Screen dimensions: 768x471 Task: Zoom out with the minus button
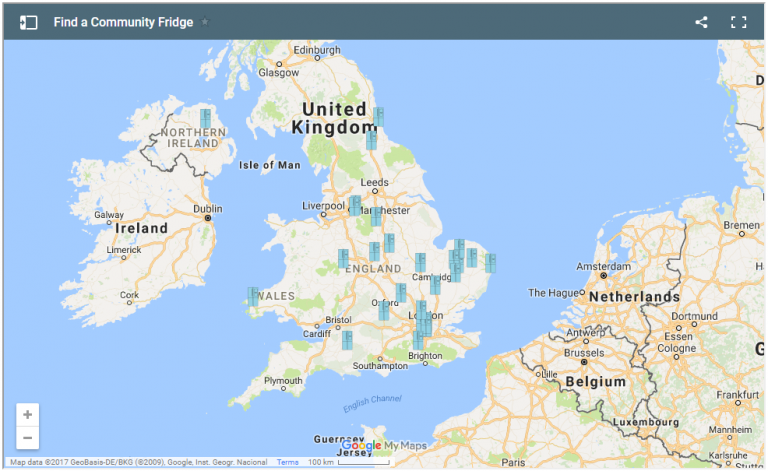(27, 438)
